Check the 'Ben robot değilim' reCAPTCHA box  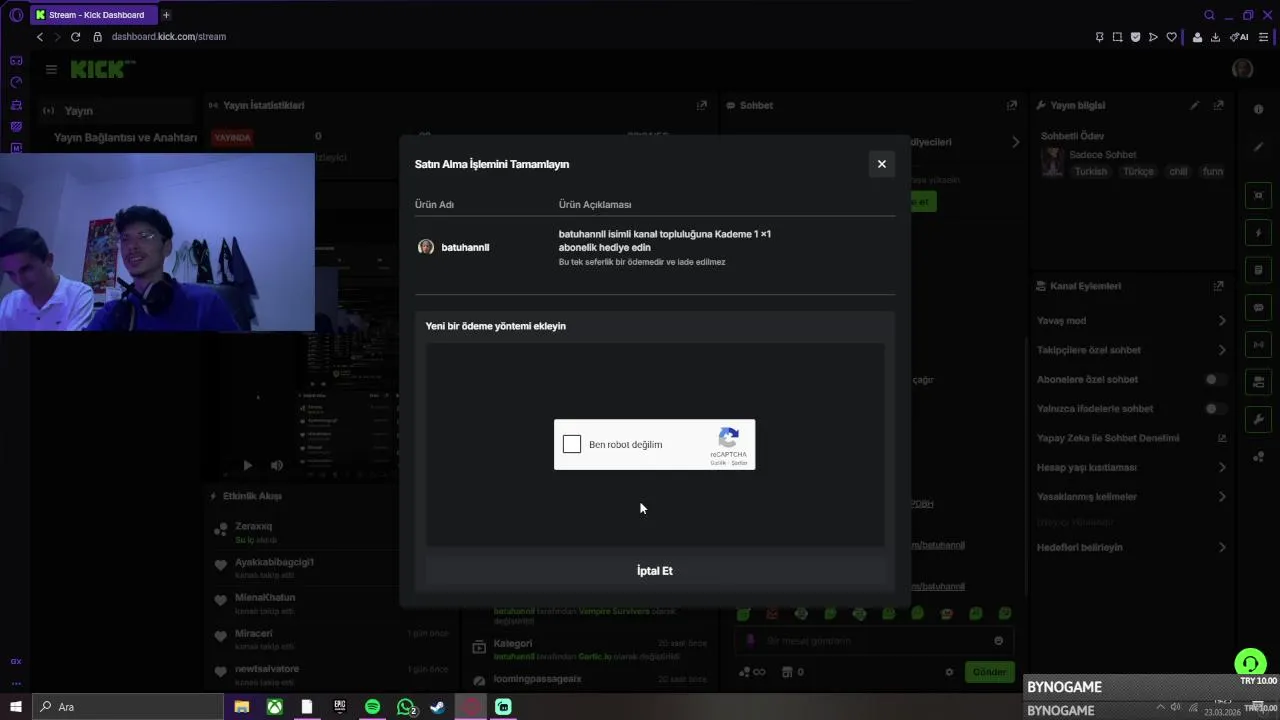(x=572, y=444)
